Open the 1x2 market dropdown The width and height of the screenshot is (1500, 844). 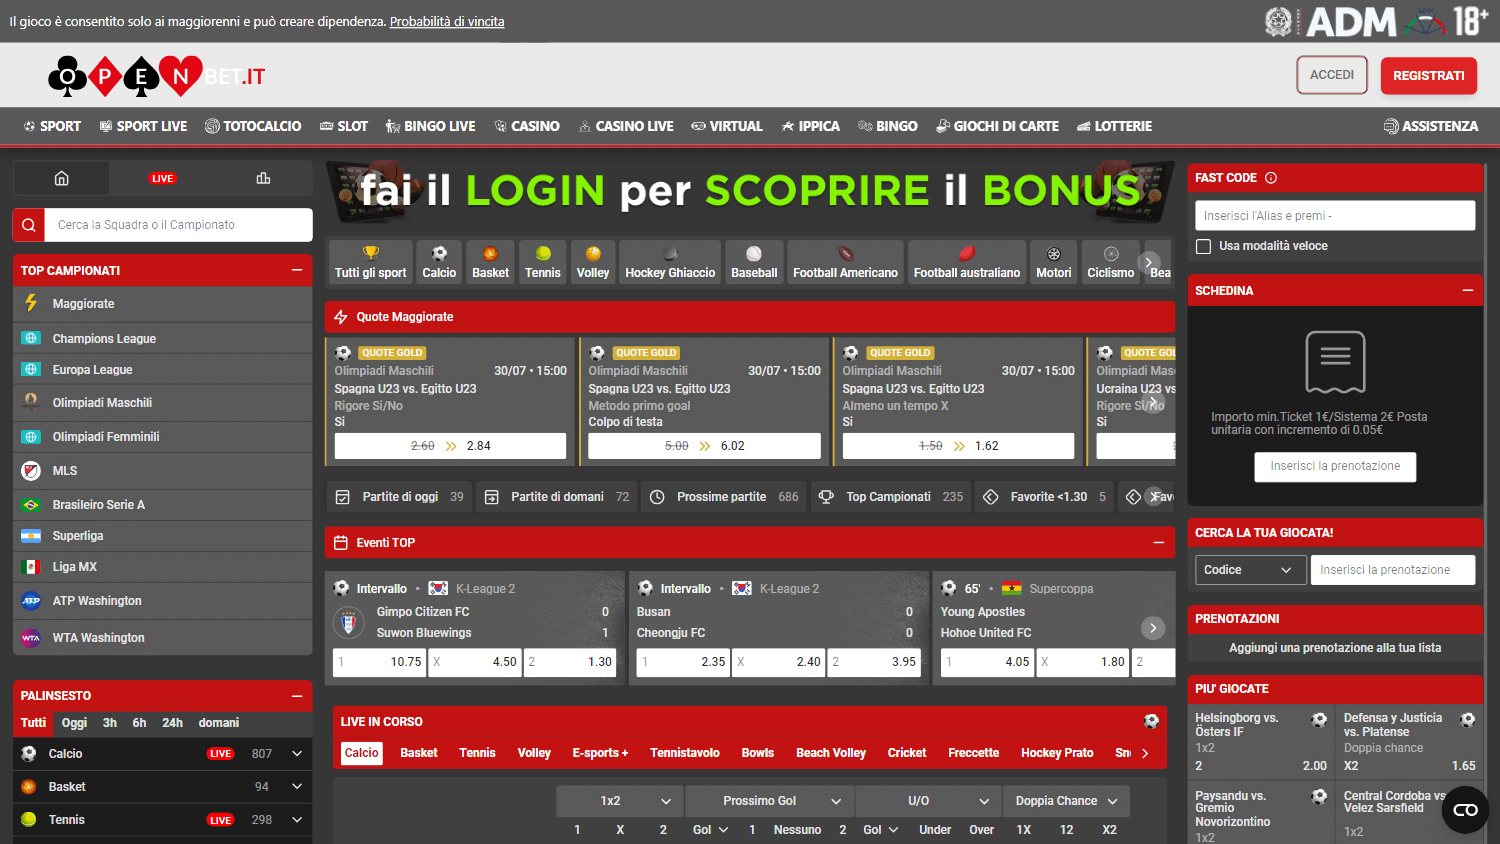click(620, 801)
